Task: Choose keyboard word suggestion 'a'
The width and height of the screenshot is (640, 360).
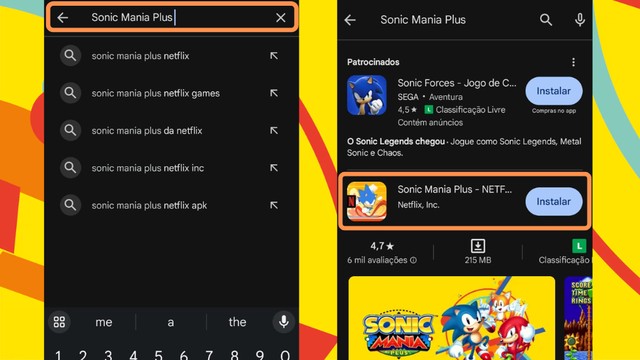Action: (171, 322)
